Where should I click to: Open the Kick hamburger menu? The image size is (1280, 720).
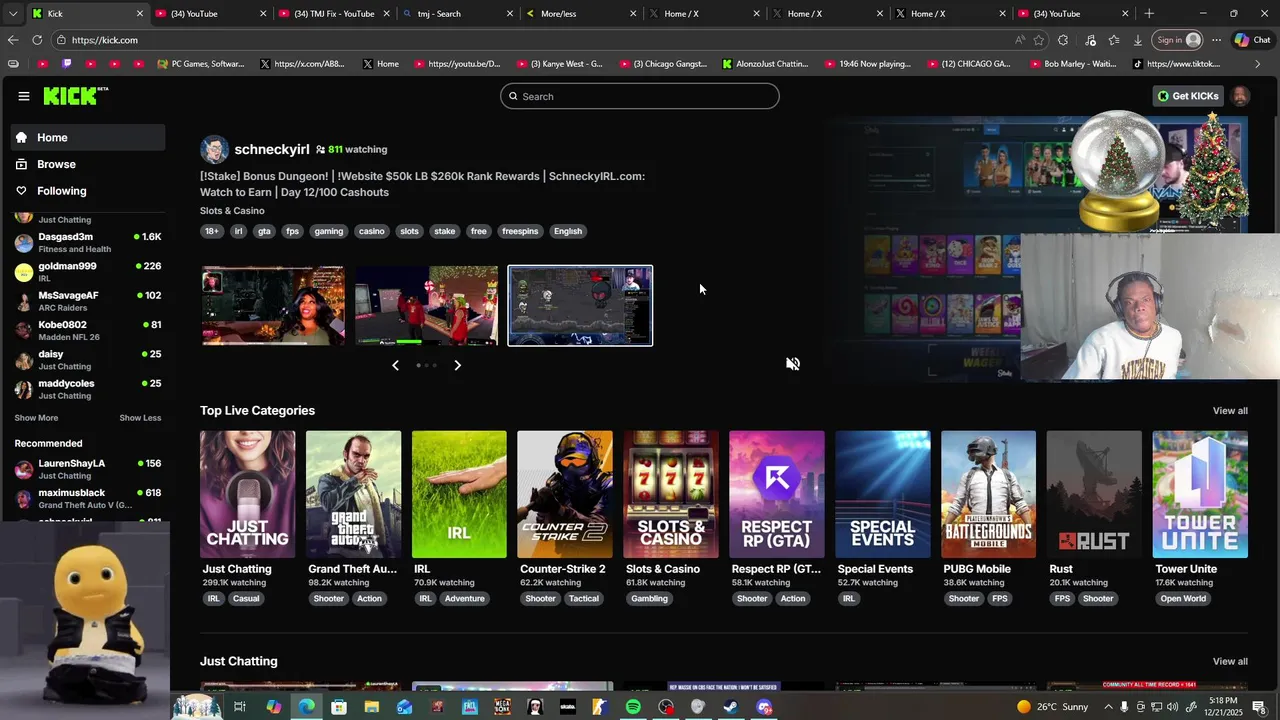23,96
